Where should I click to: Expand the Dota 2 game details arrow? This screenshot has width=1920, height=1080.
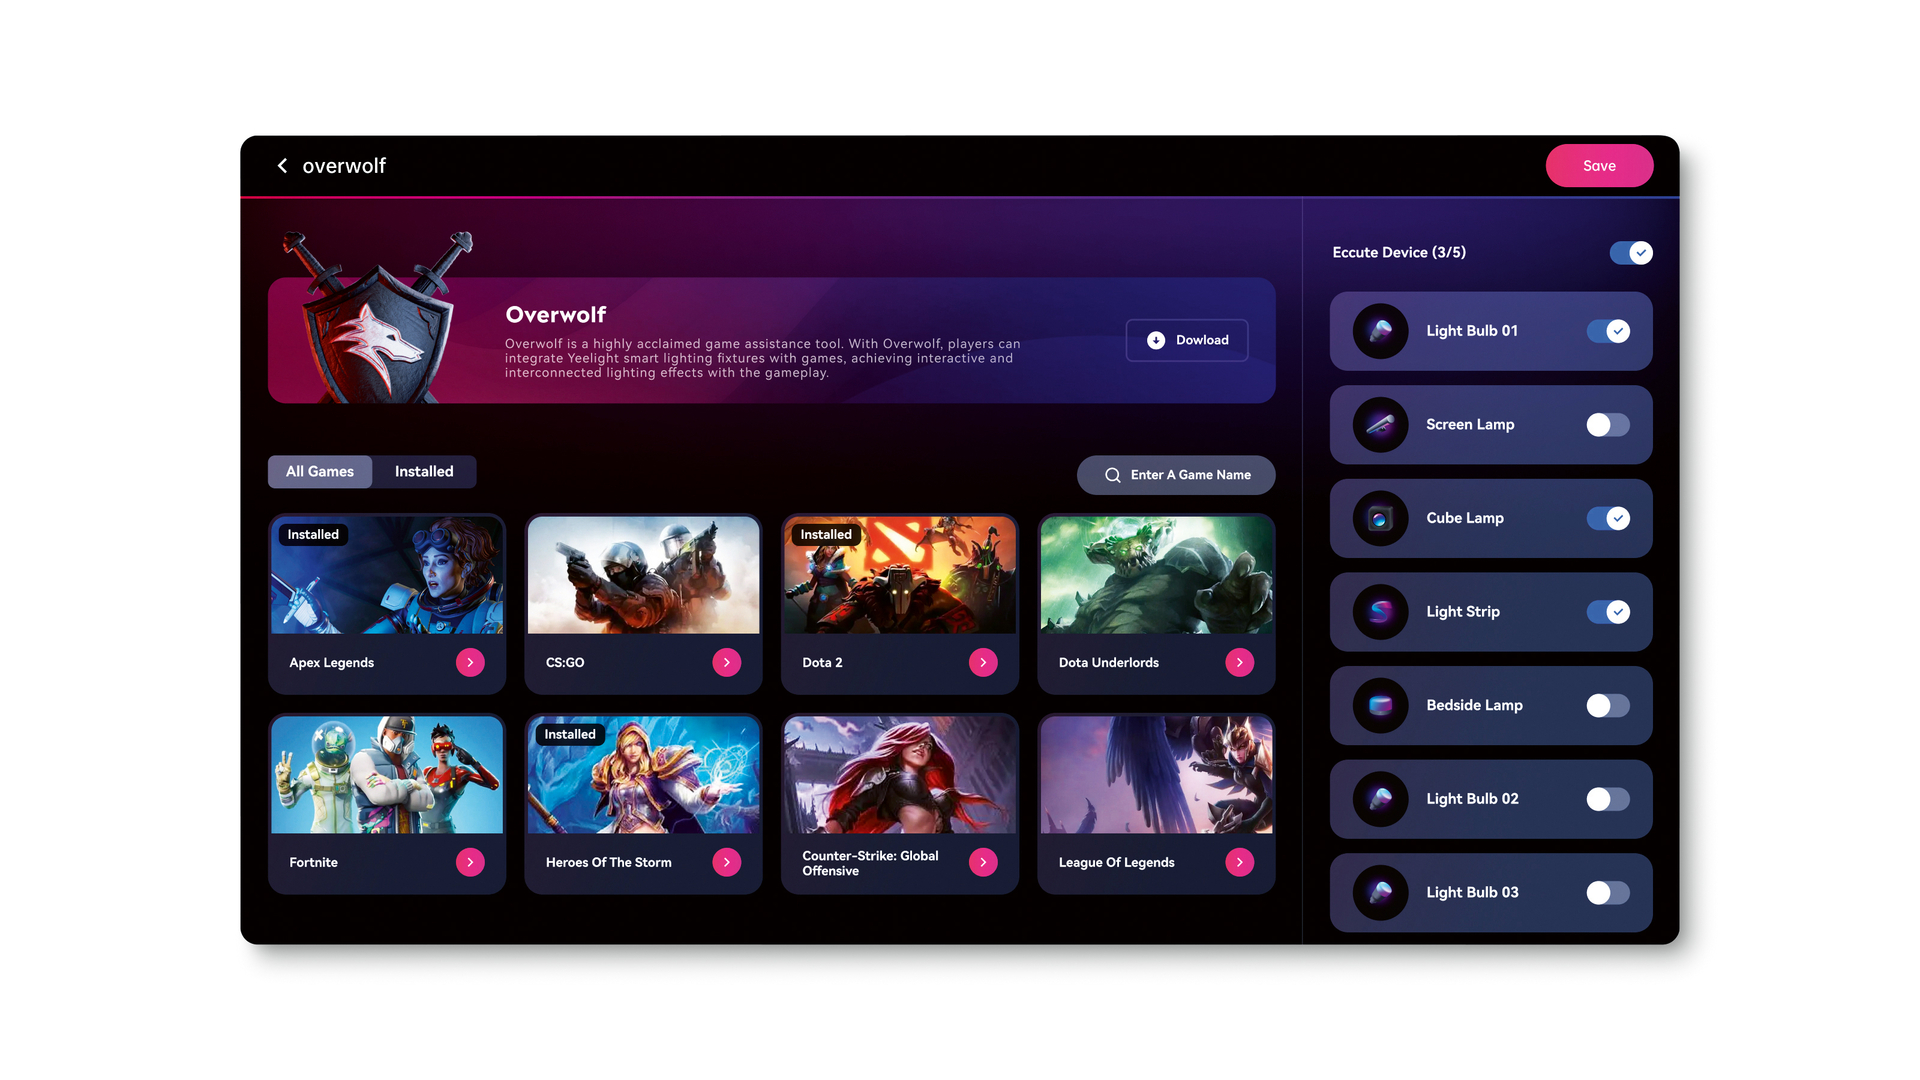(x=982, y=662)
